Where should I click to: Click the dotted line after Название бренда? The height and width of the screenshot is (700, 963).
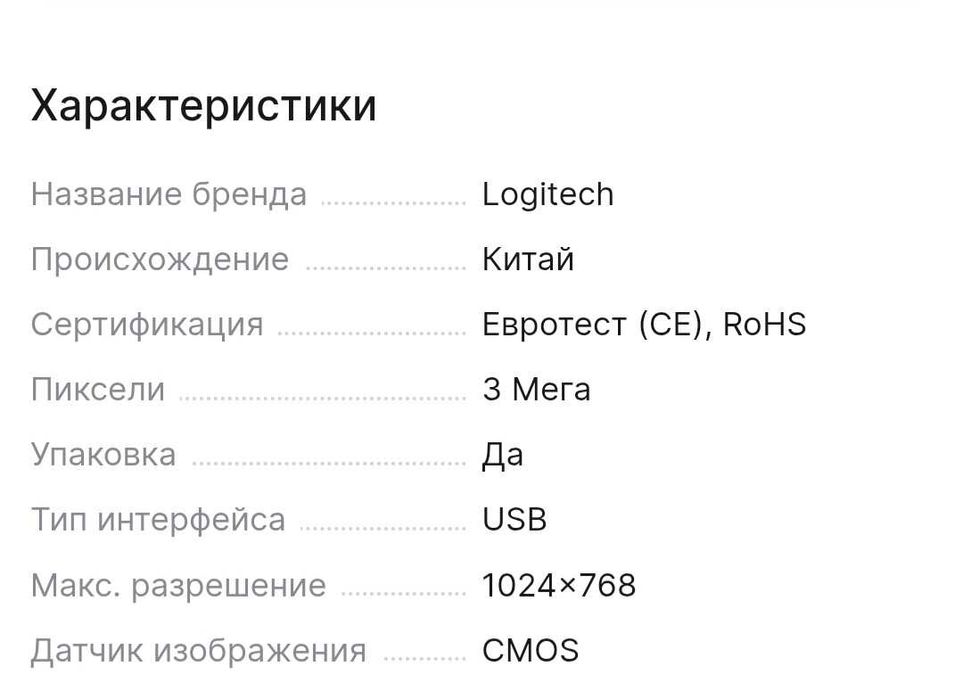pos(393,202)
